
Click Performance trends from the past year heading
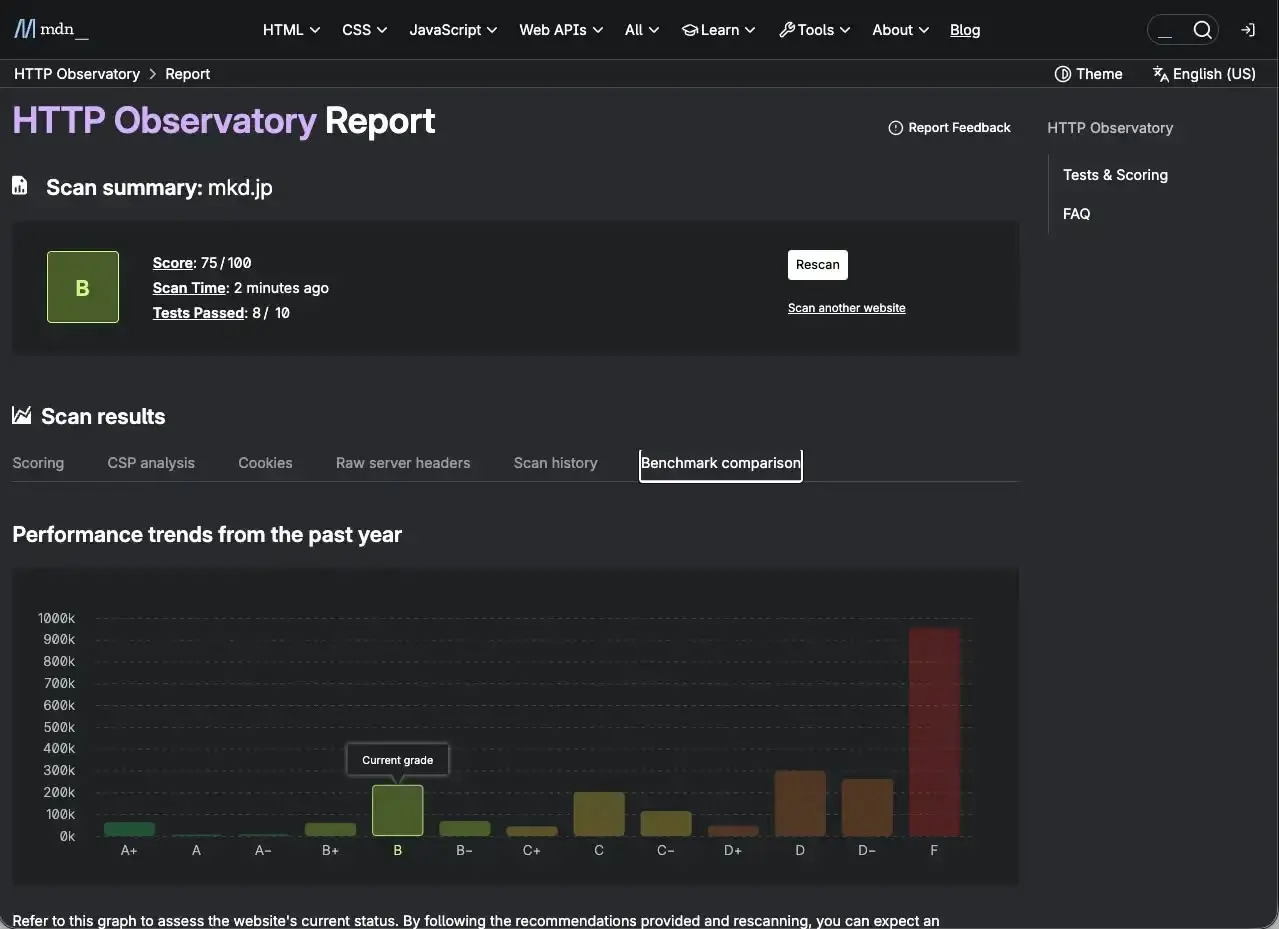point(207,534)
